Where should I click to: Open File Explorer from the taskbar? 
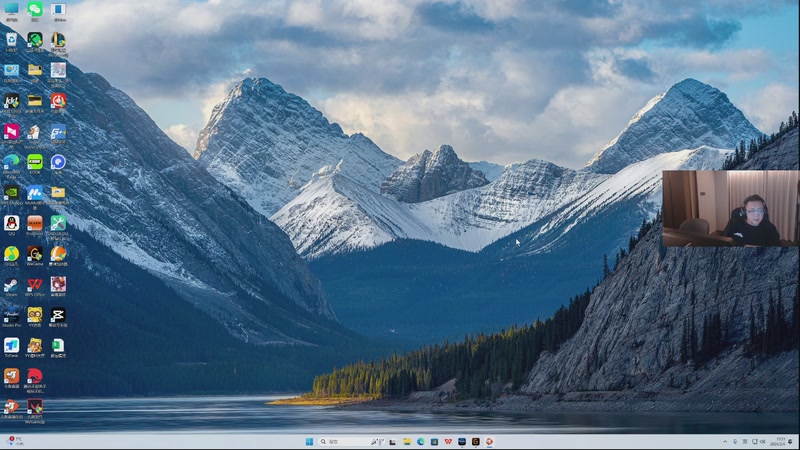[x=407, y=441]
